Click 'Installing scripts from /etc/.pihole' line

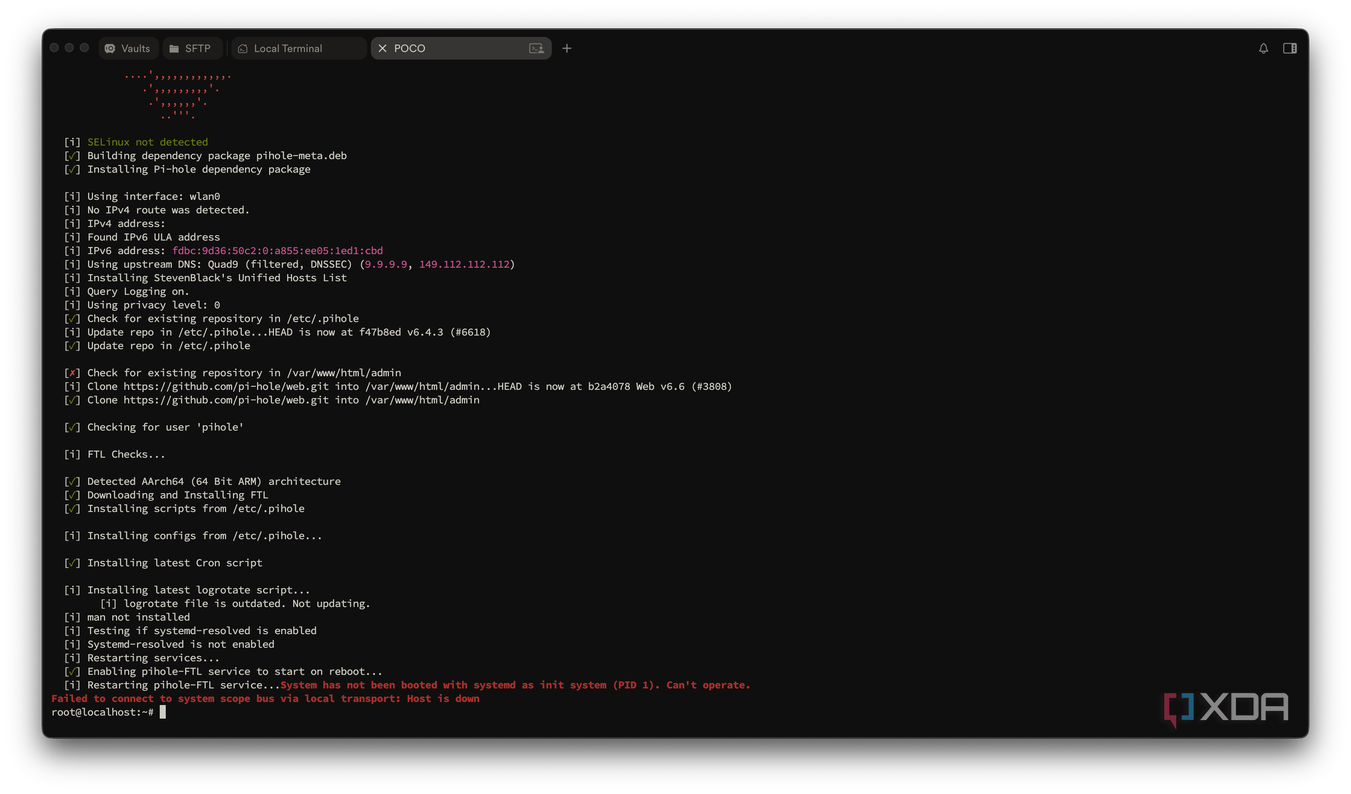coord(196,508)
